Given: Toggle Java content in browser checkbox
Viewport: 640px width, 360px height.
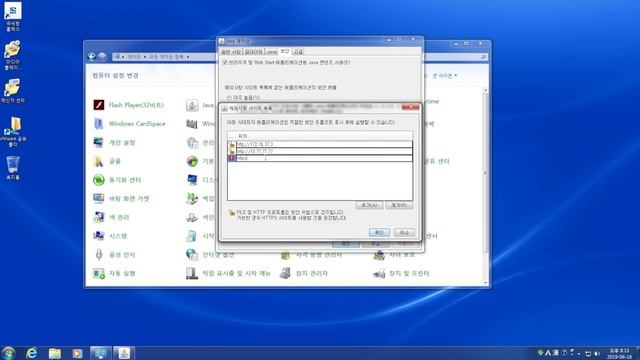Looking at the screenshot, I should (x=225, y=62).
